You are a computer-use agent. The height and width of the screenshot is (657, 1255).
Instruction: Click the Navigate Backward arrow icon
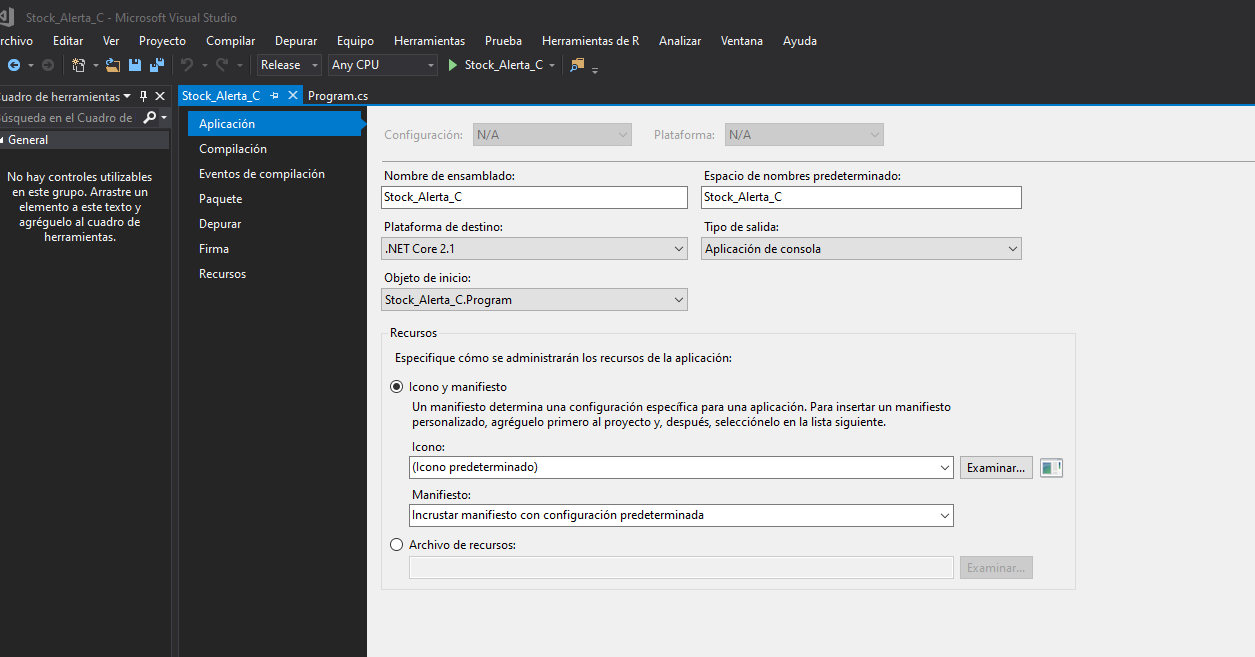pos(13,65)
